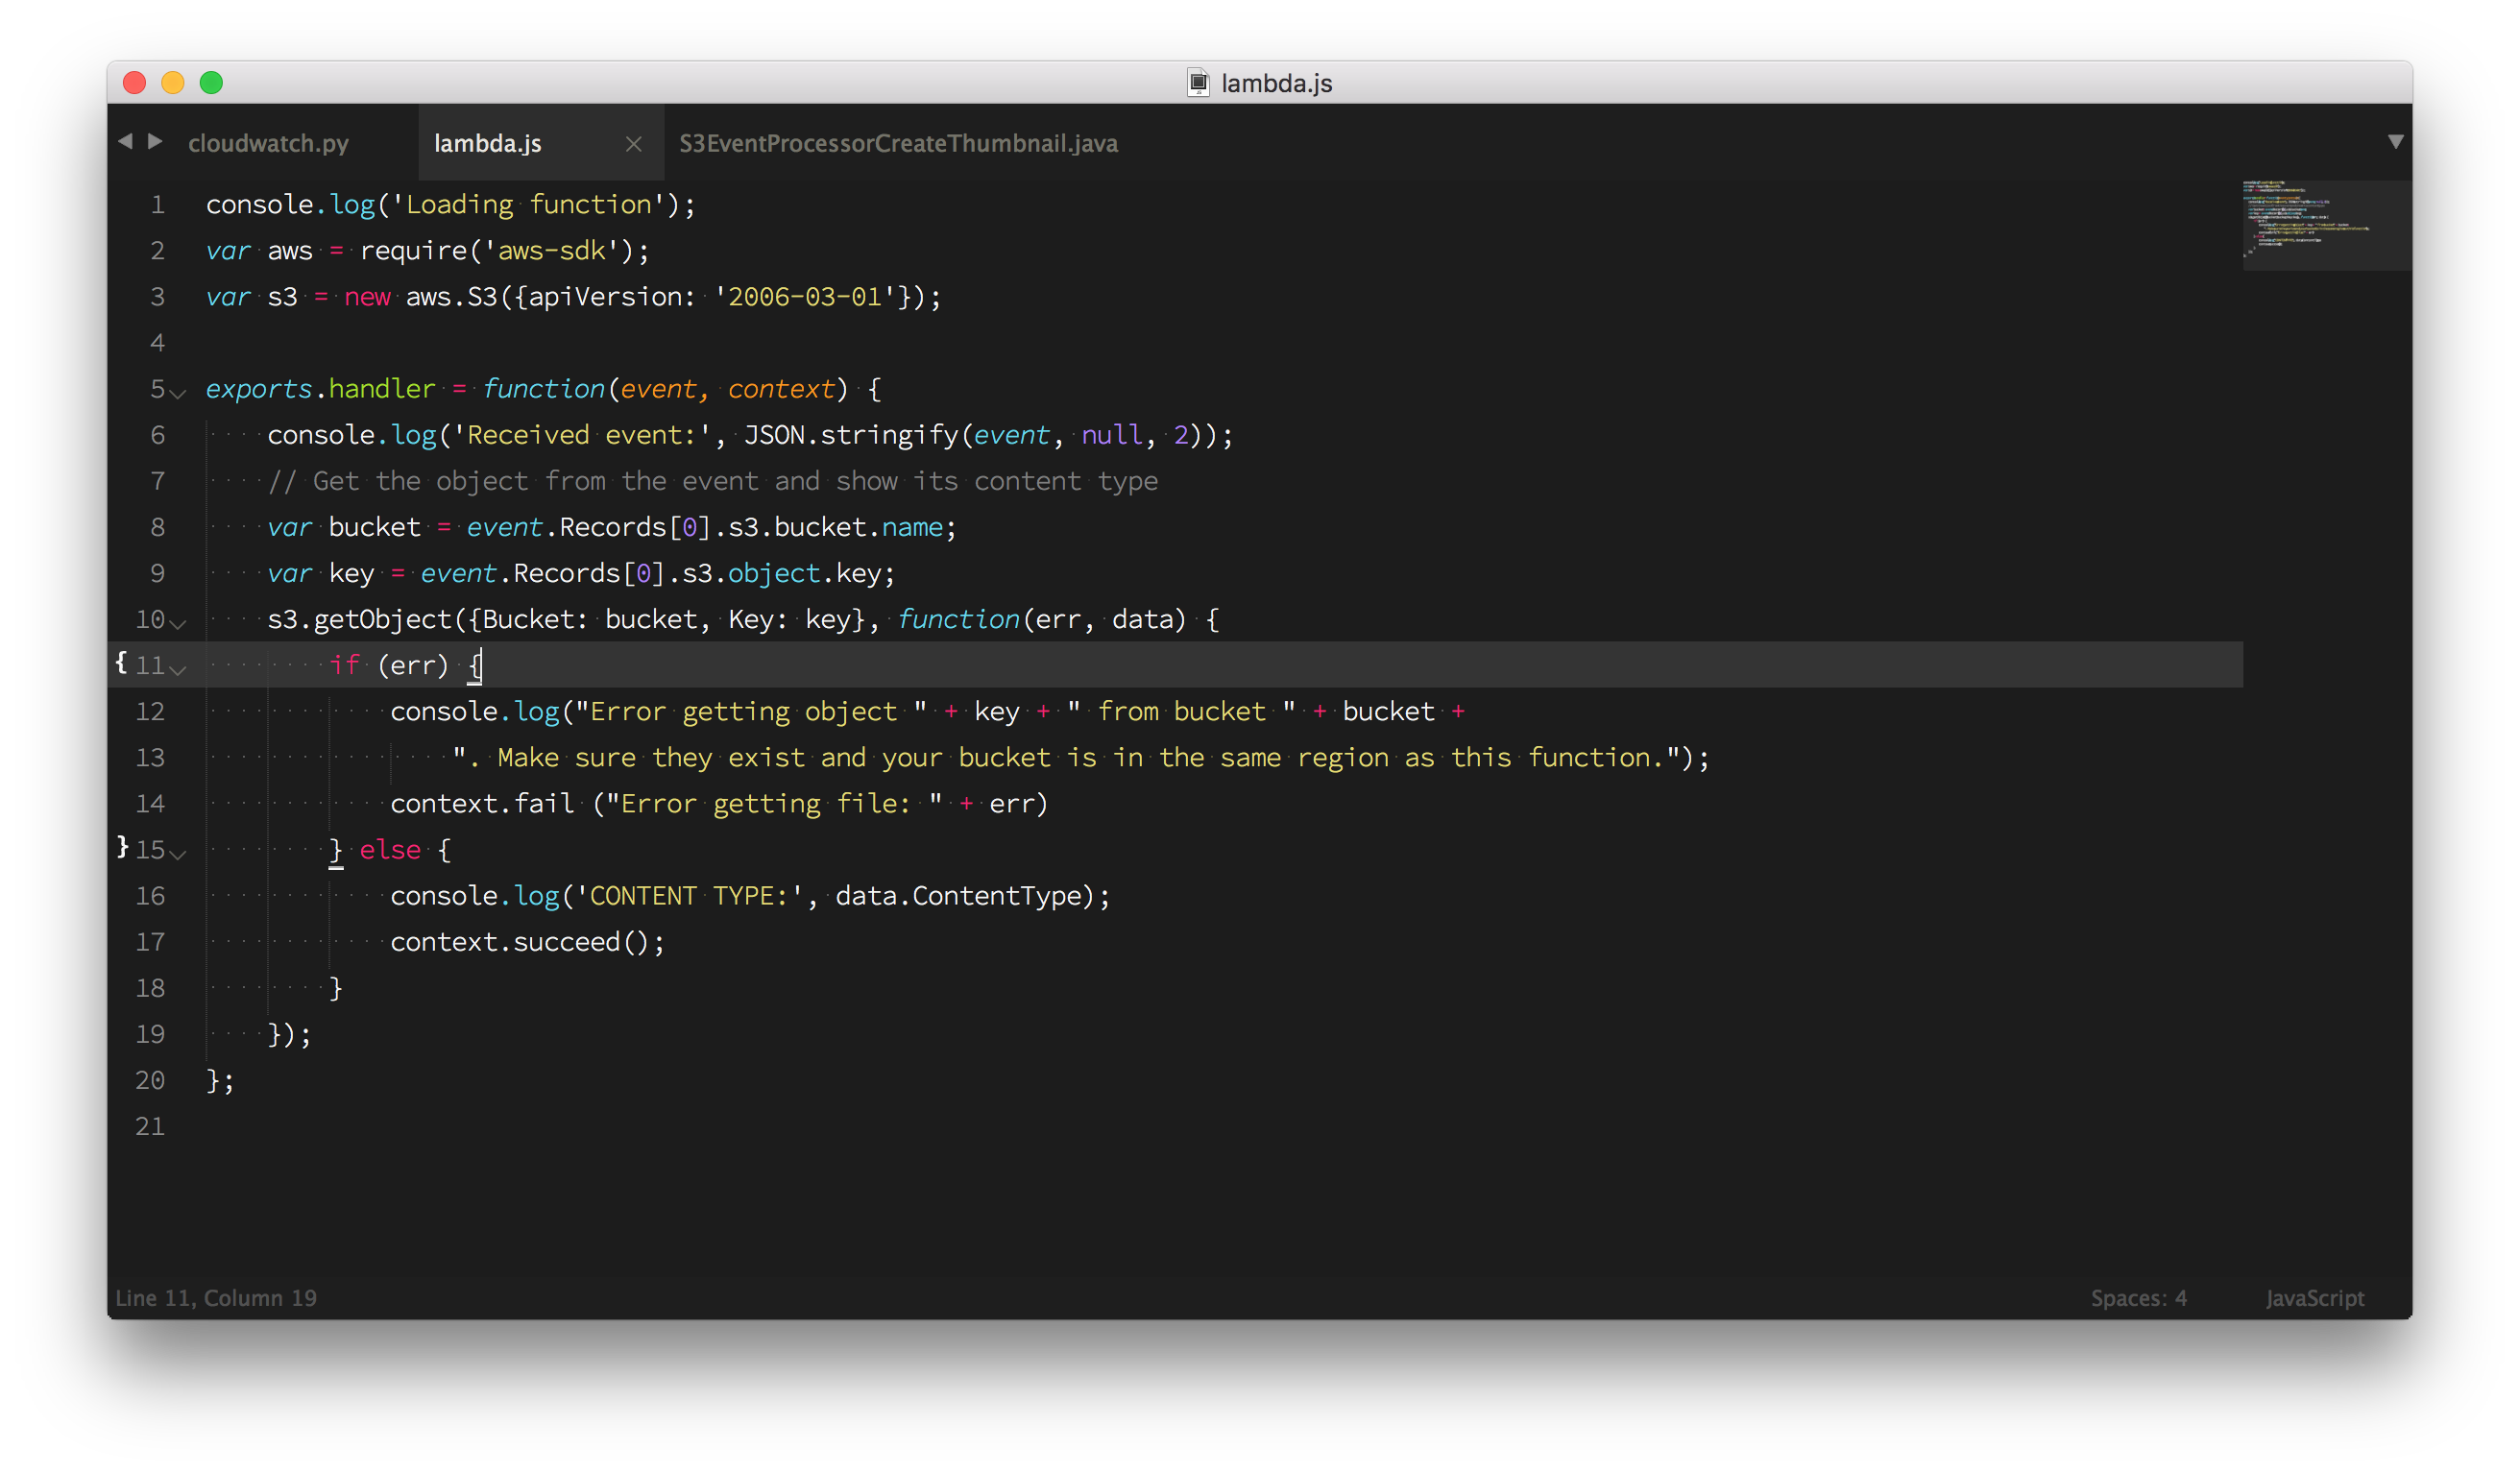Screen dimensions: 2520x1473
Task: Collapse the fold arrow on line 5
Action: (x=179, y=393)
